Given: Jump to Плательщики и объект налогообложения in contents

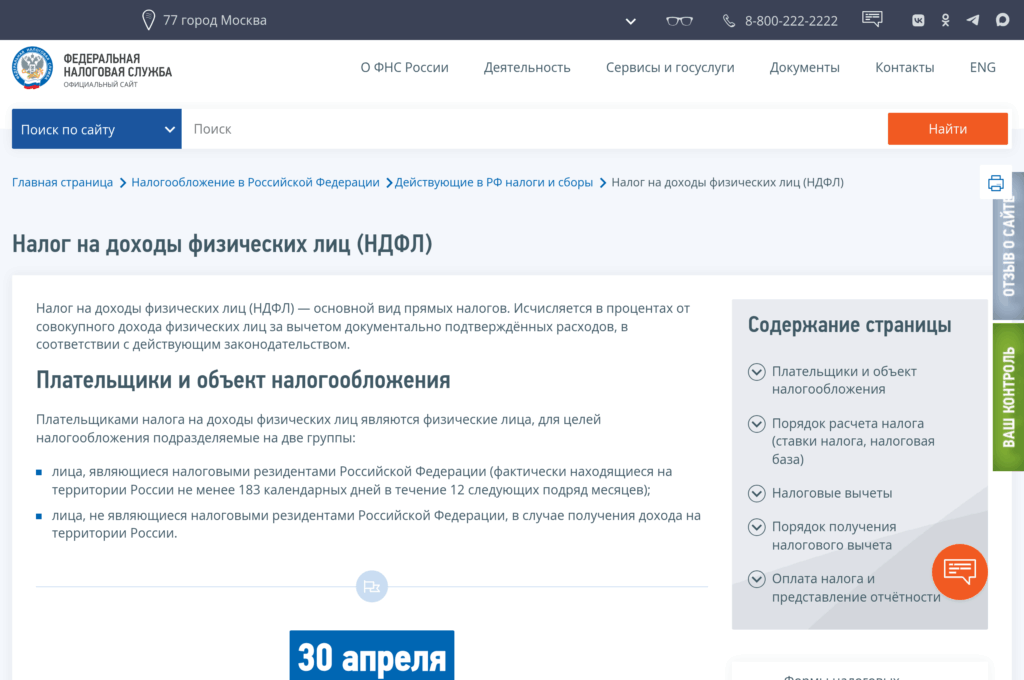Looking at the screenshot, I should tap(844, 380).
